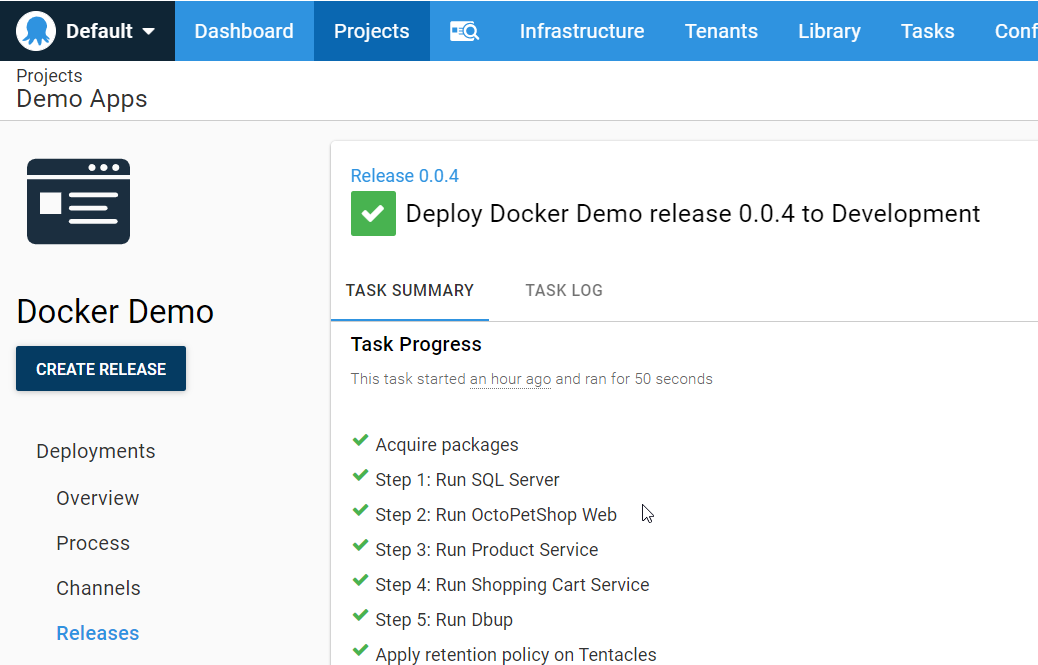Open the search icon in top navigation
This screenshot has width=1038, height=665.
pos(464,31)
